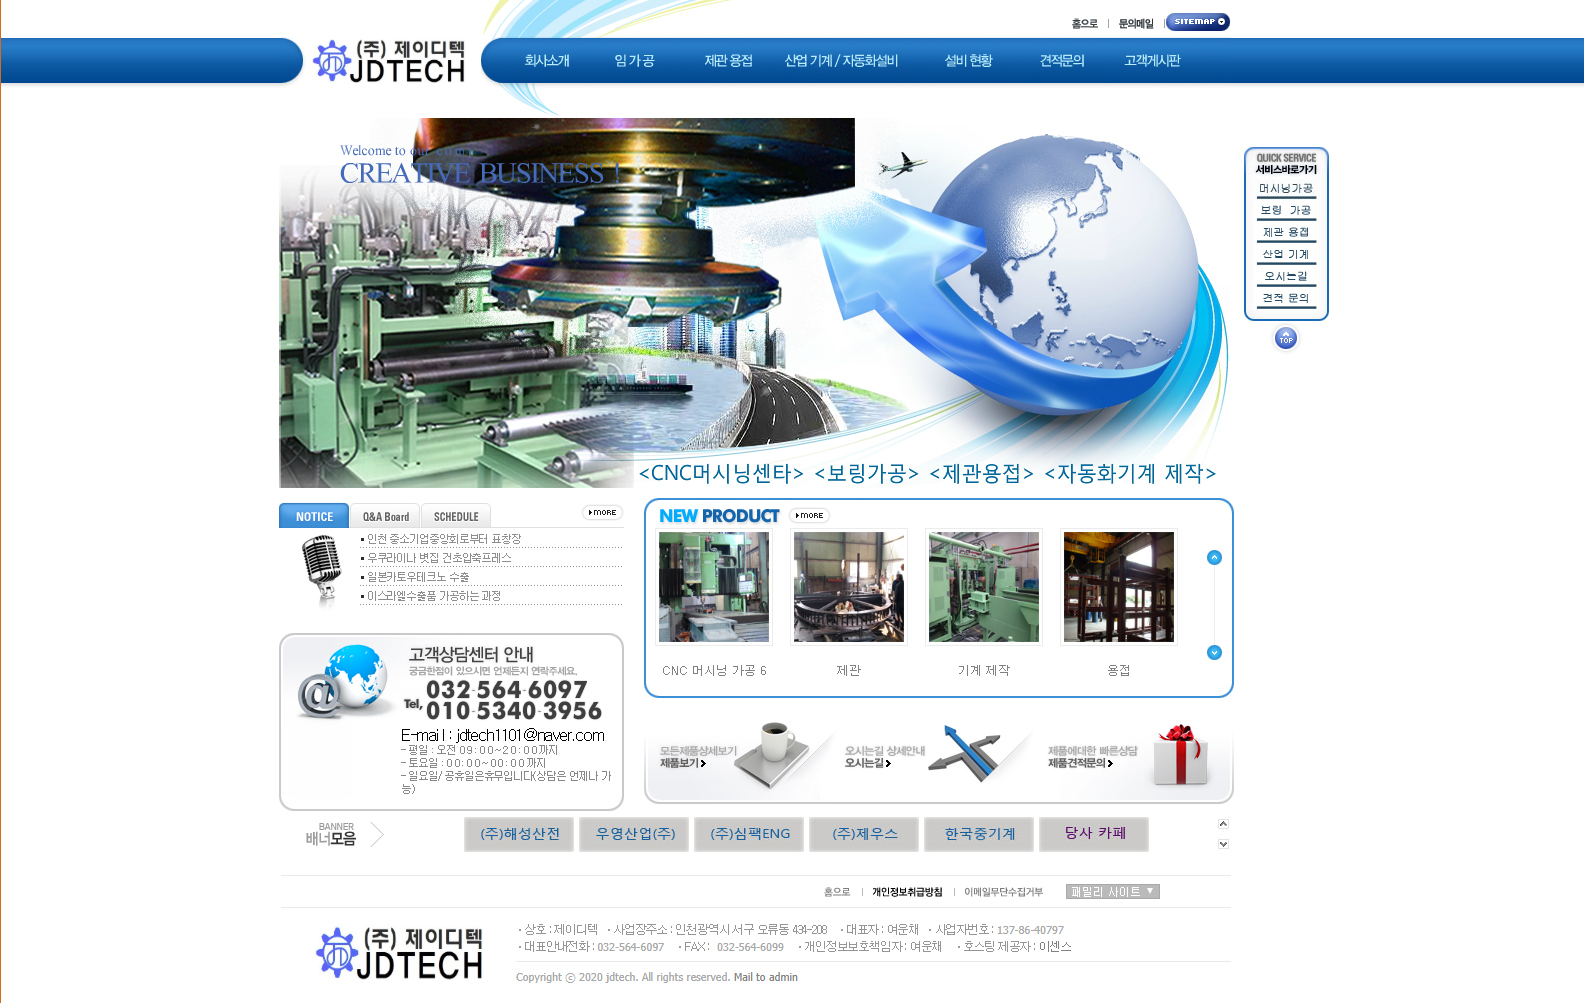Open the 패밀리 사이트 dropdown
The height and width of the screenshot is (1003, 1584).
tap(1112, 892)
